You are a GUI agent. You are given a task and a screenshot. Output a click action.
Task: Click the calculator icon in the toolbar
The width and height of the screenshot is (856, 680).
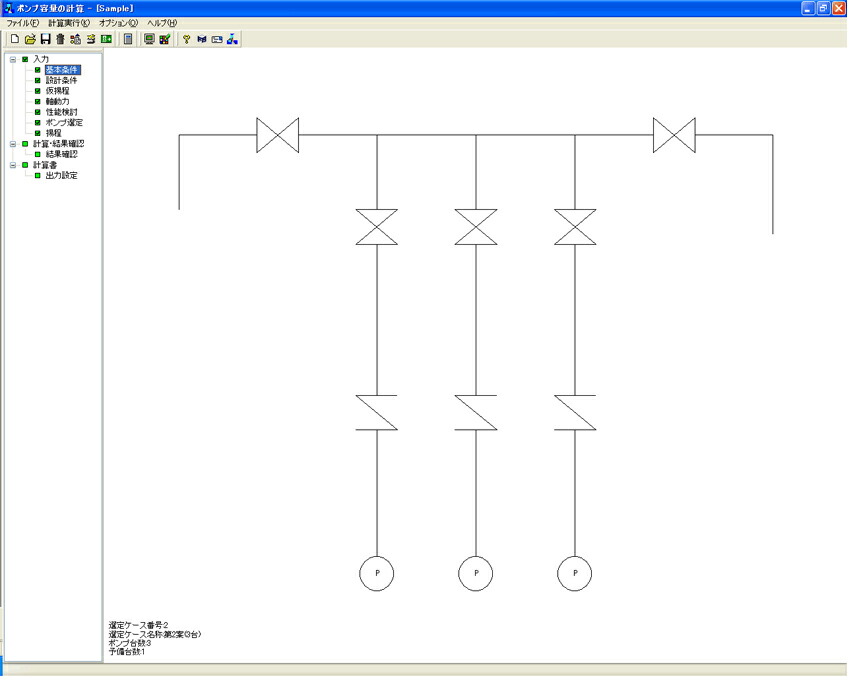coord(128,39)
